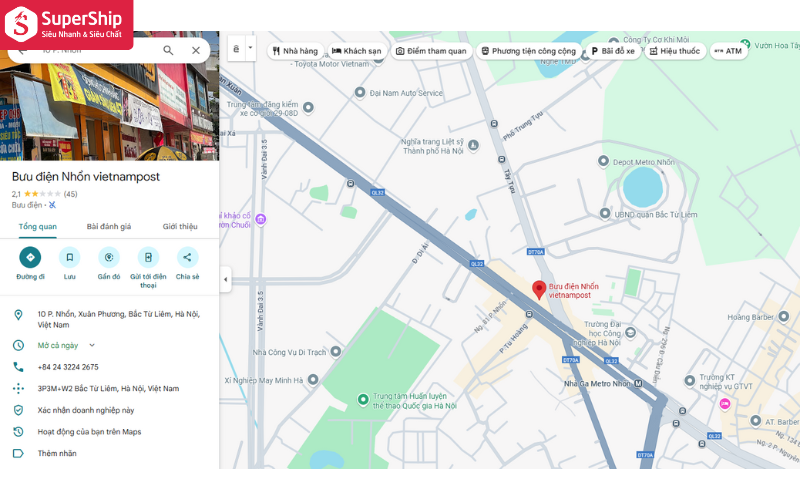Screen dimensions: 800x500
Task: Open the Bài đánh giá tab
Action: (x=109, y=227)
